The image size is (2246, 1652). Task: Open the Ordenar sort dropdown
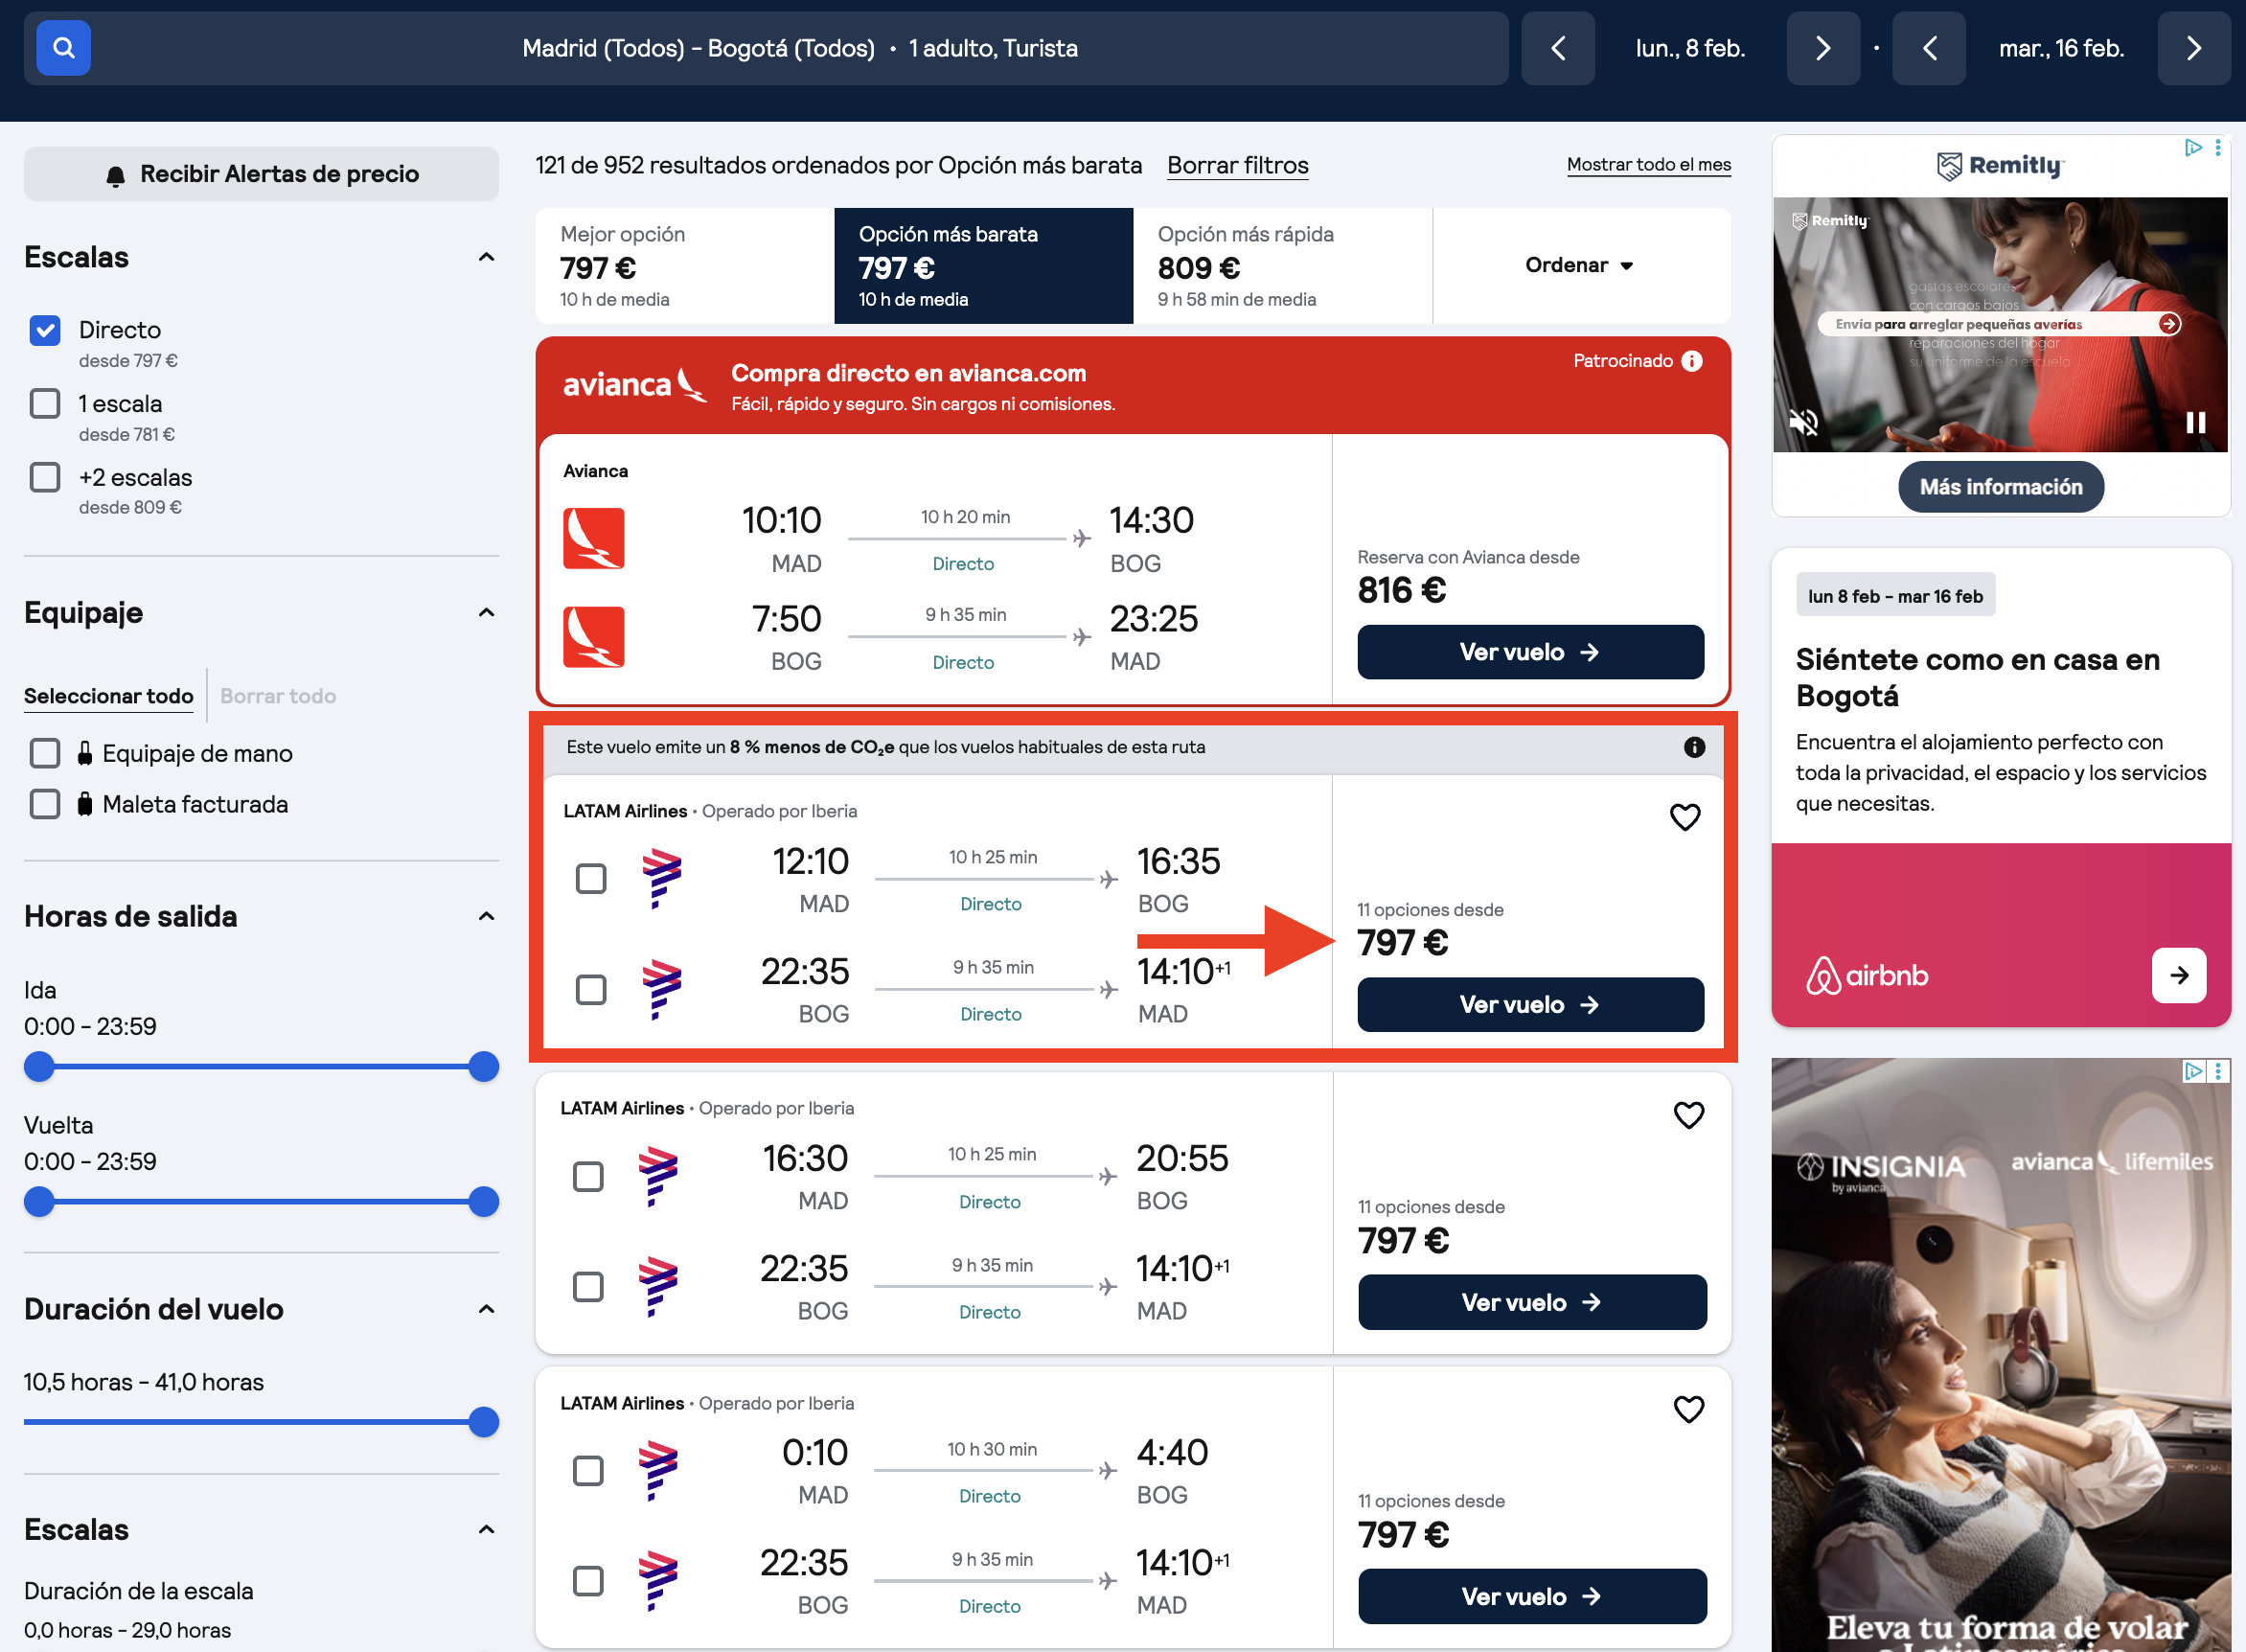pyautogui.click(x=1580, y=265)
